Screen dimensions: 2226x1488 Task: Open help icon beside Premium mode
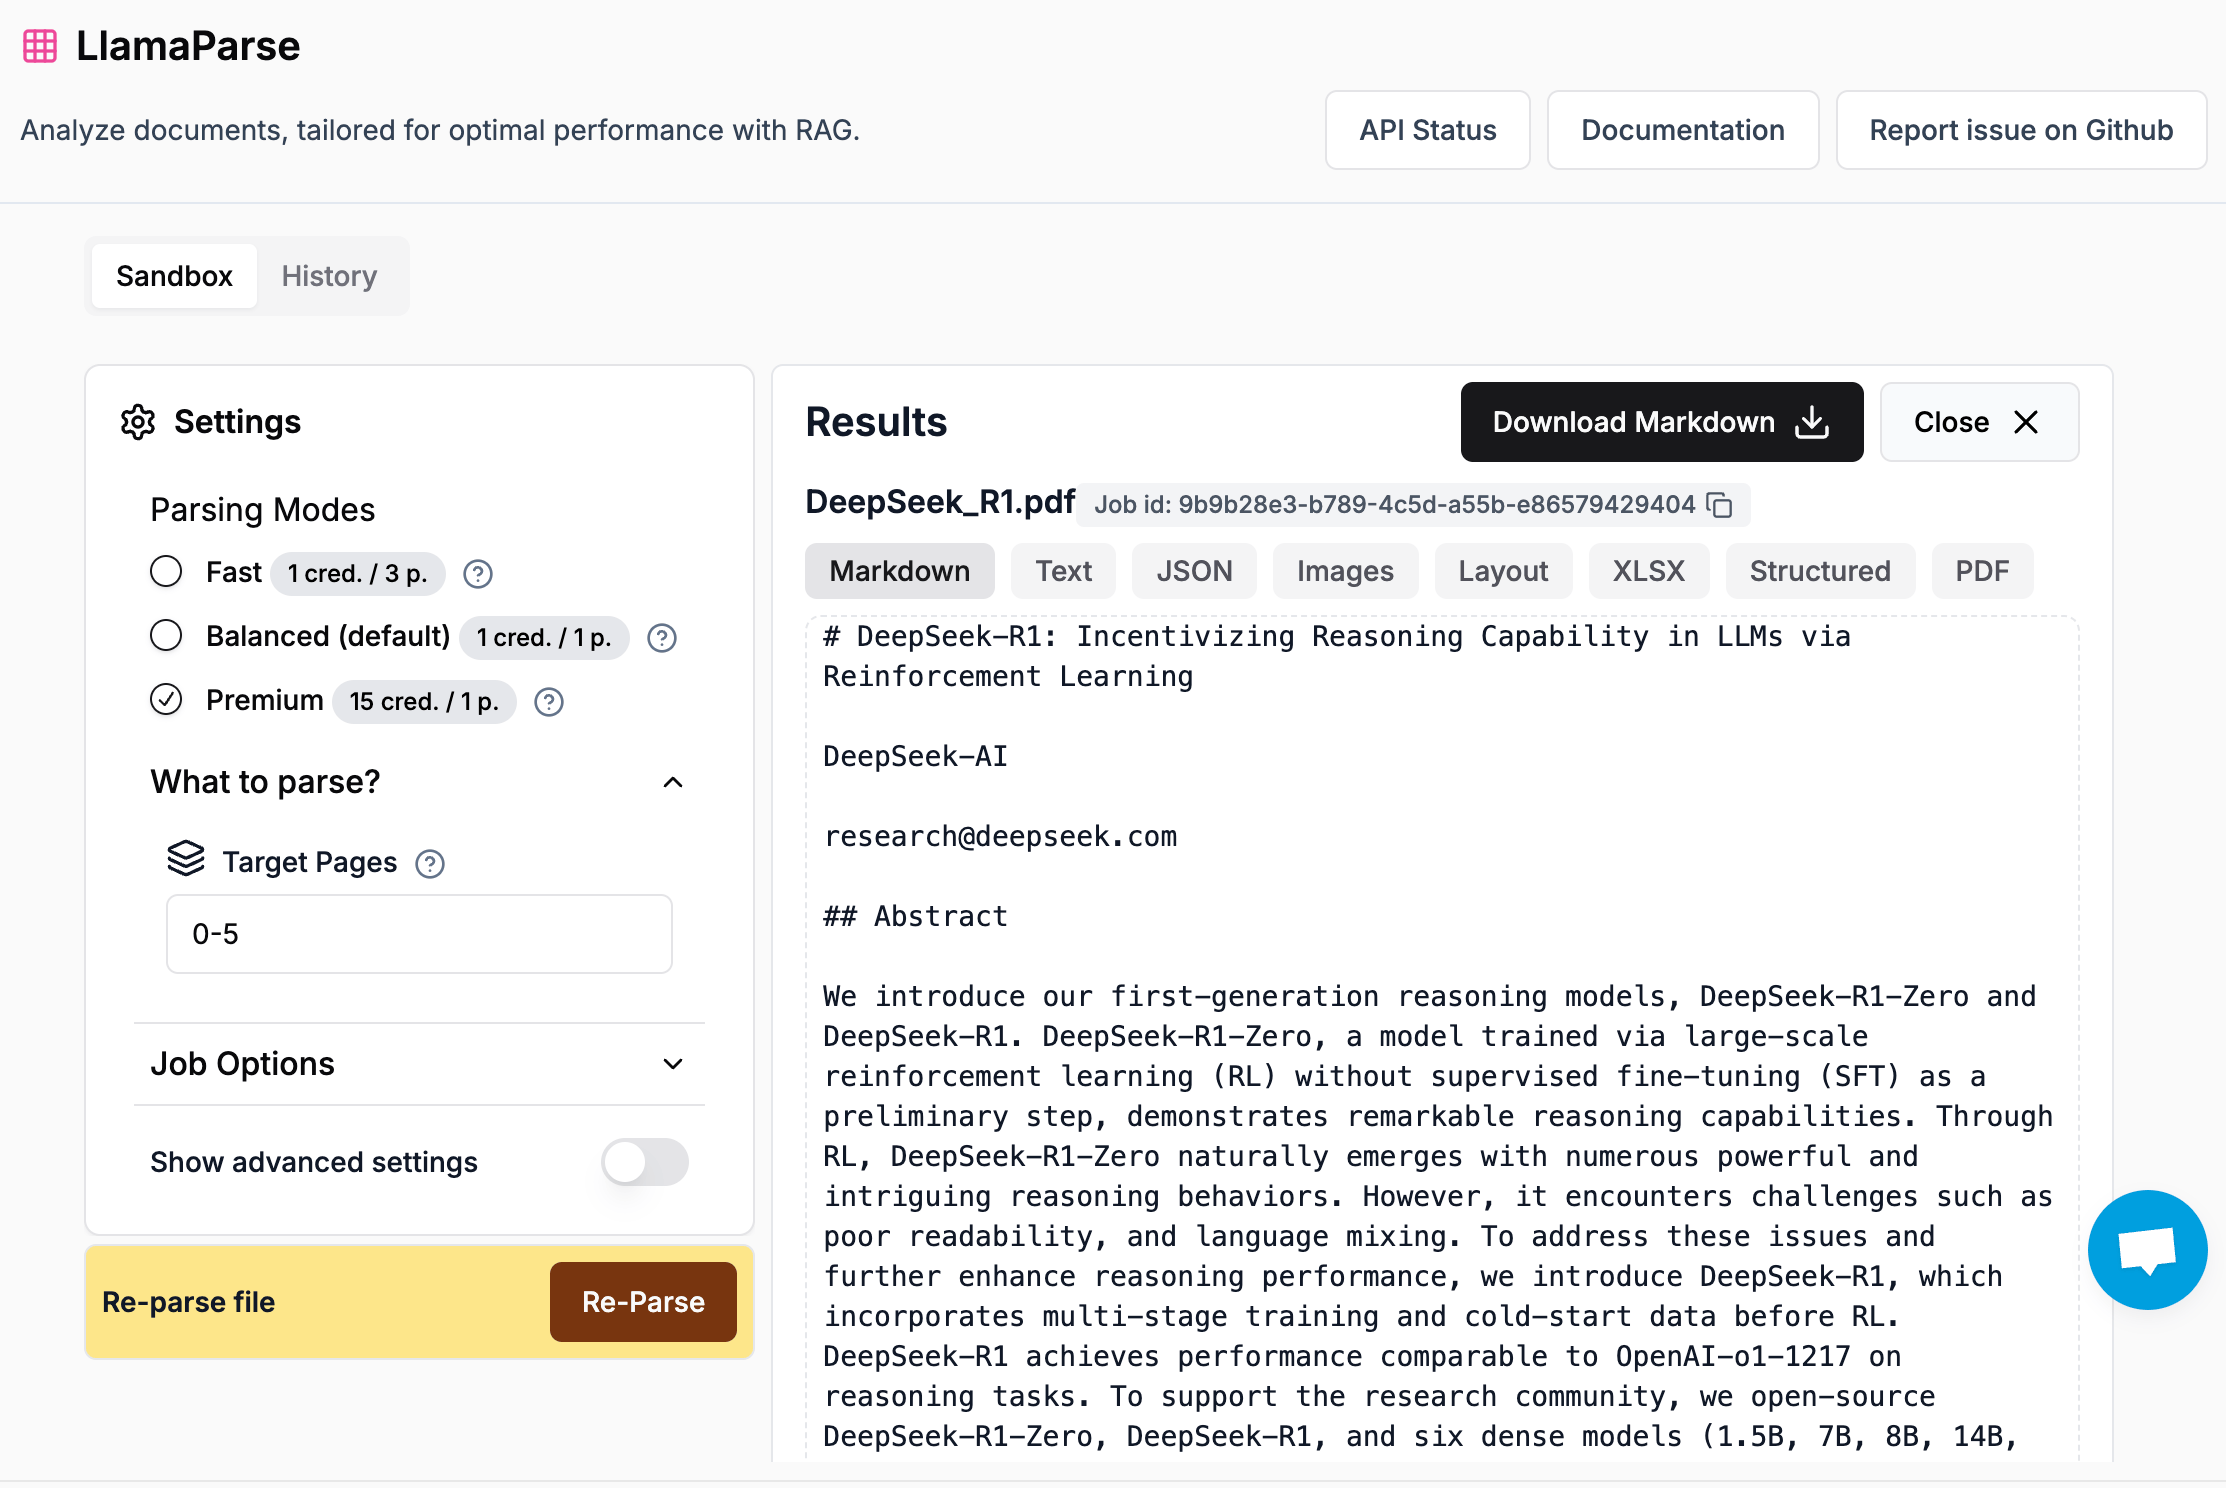pyautogui.click(x=549, y=702)
